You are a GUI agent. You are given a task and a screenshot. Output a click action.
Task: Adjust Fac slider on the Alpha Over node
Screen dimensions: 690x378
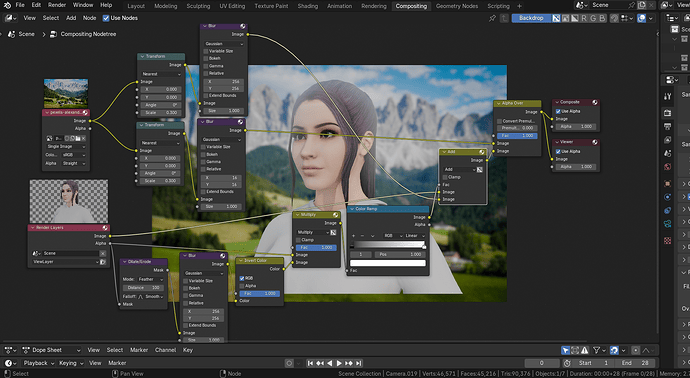[x=517, y=136]
